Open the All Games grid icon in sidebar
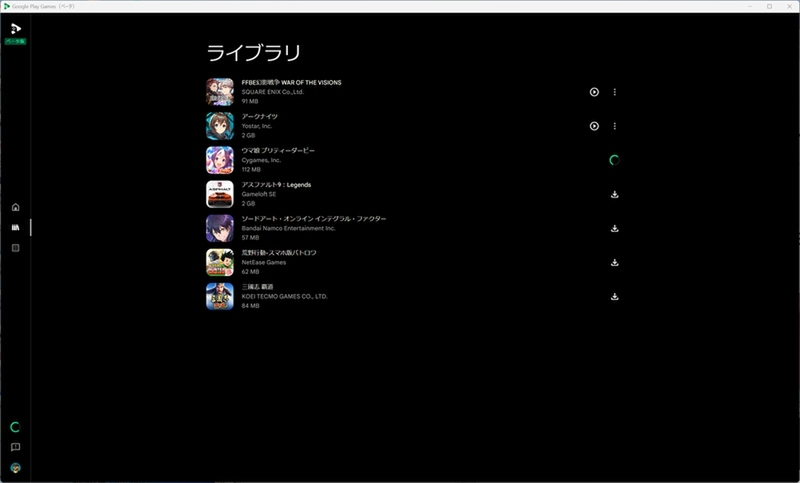The width and height of the screenshot is (800, 483). 15,248
